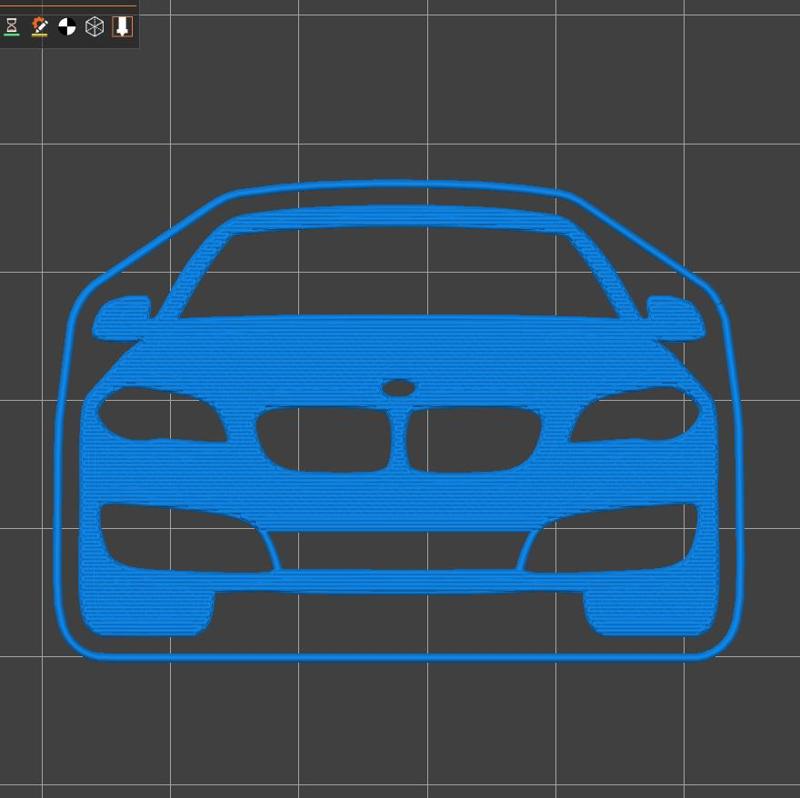Click the round hood emblem cutout
The height and width of the screenshot is (798, 800).
pyautogui.click(x=400, y=388)
